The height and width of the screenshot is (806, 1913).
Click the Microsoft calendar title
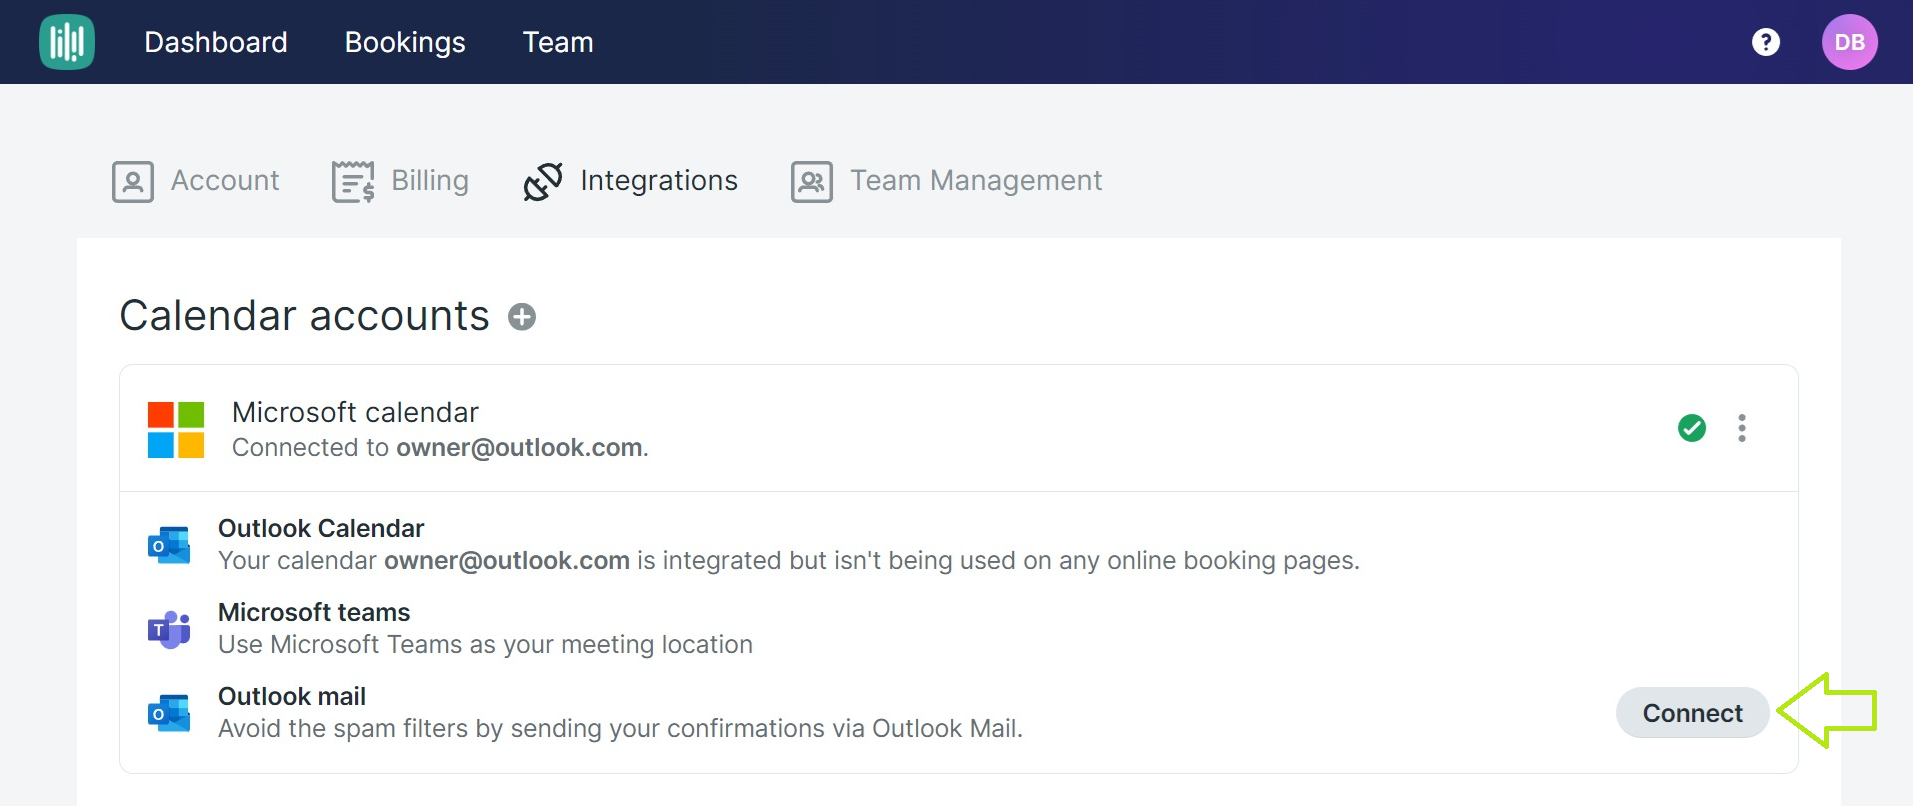tap(355, 412)
